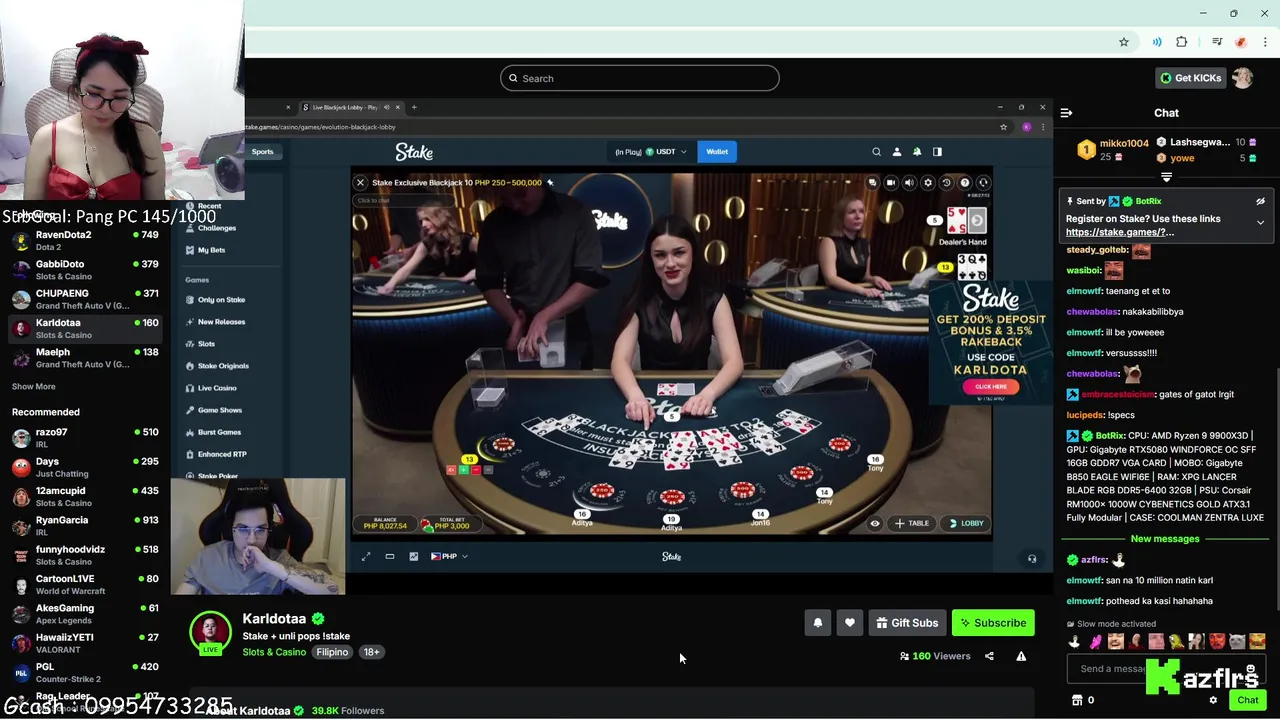Screen dimensions: 1280x720
Task: Focus the Kick Search field
Action: [x=640, y=78]
